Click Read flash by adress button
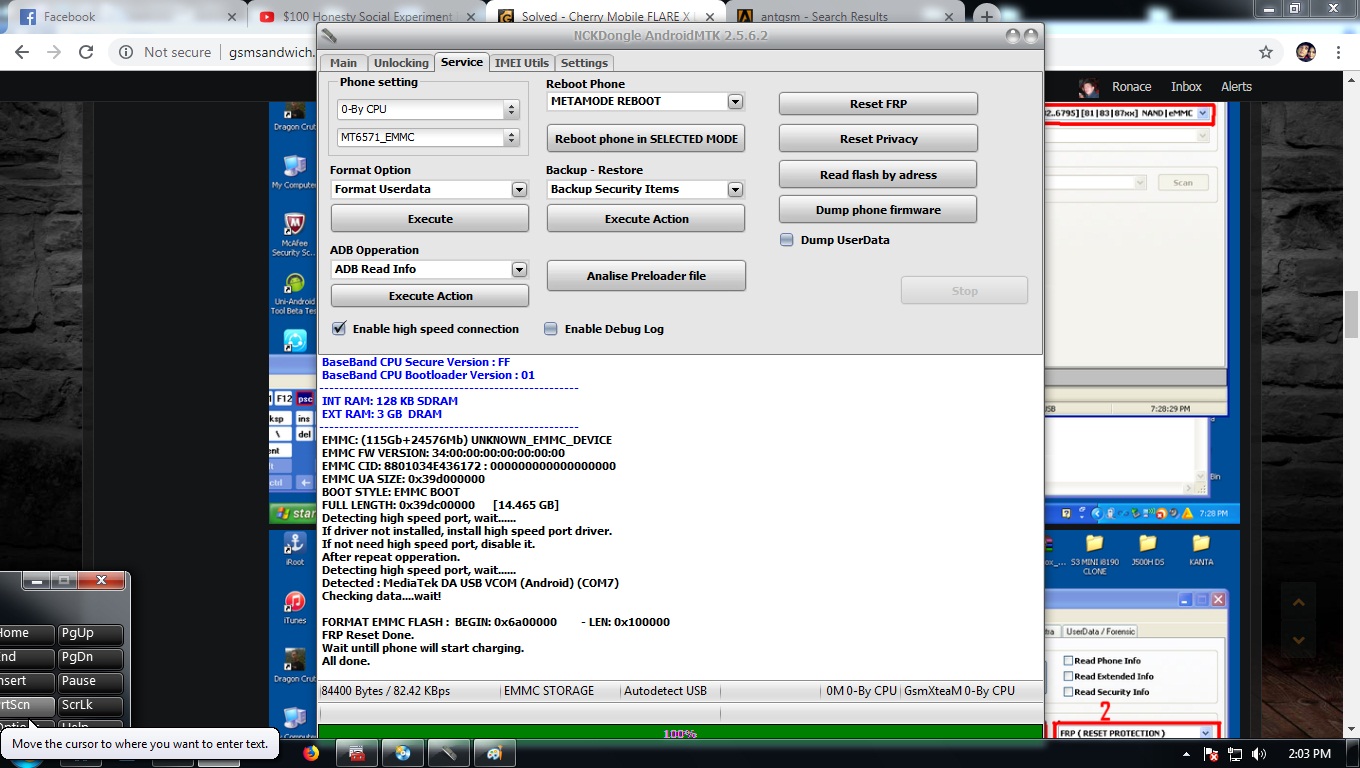Image resolution: width=1360 pixels, height=768 pixels. [x=878, y=175]
